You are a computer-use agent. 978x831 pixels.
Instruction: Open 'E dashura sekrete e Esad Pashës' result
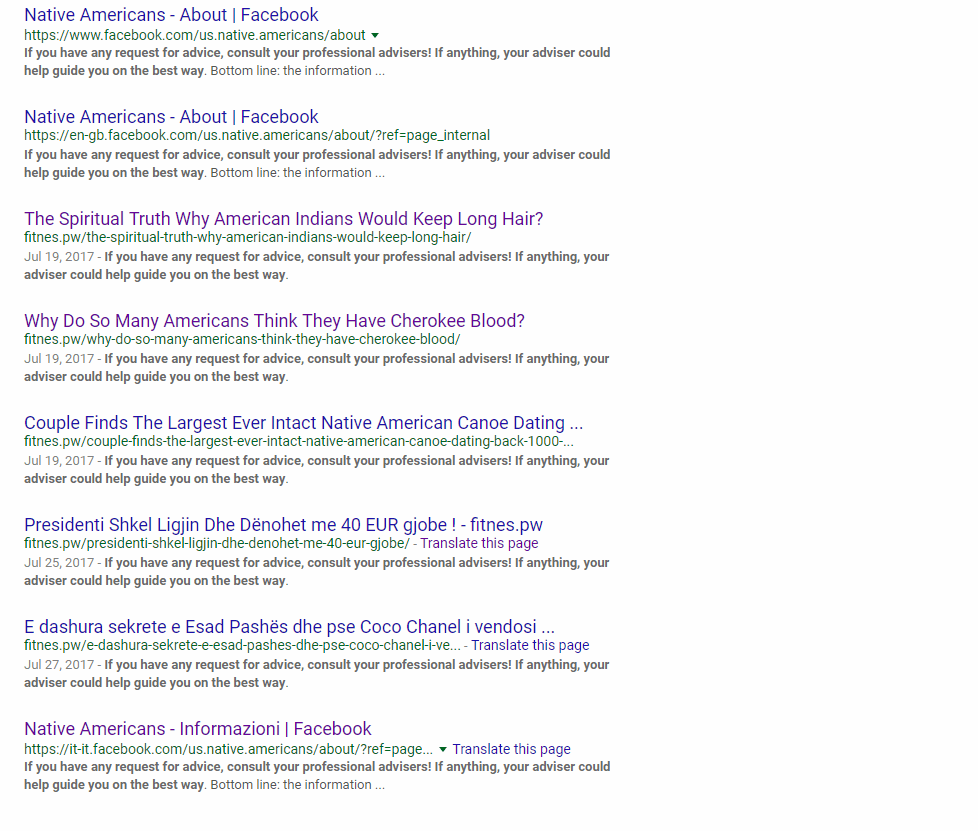(x=289, y=626)
